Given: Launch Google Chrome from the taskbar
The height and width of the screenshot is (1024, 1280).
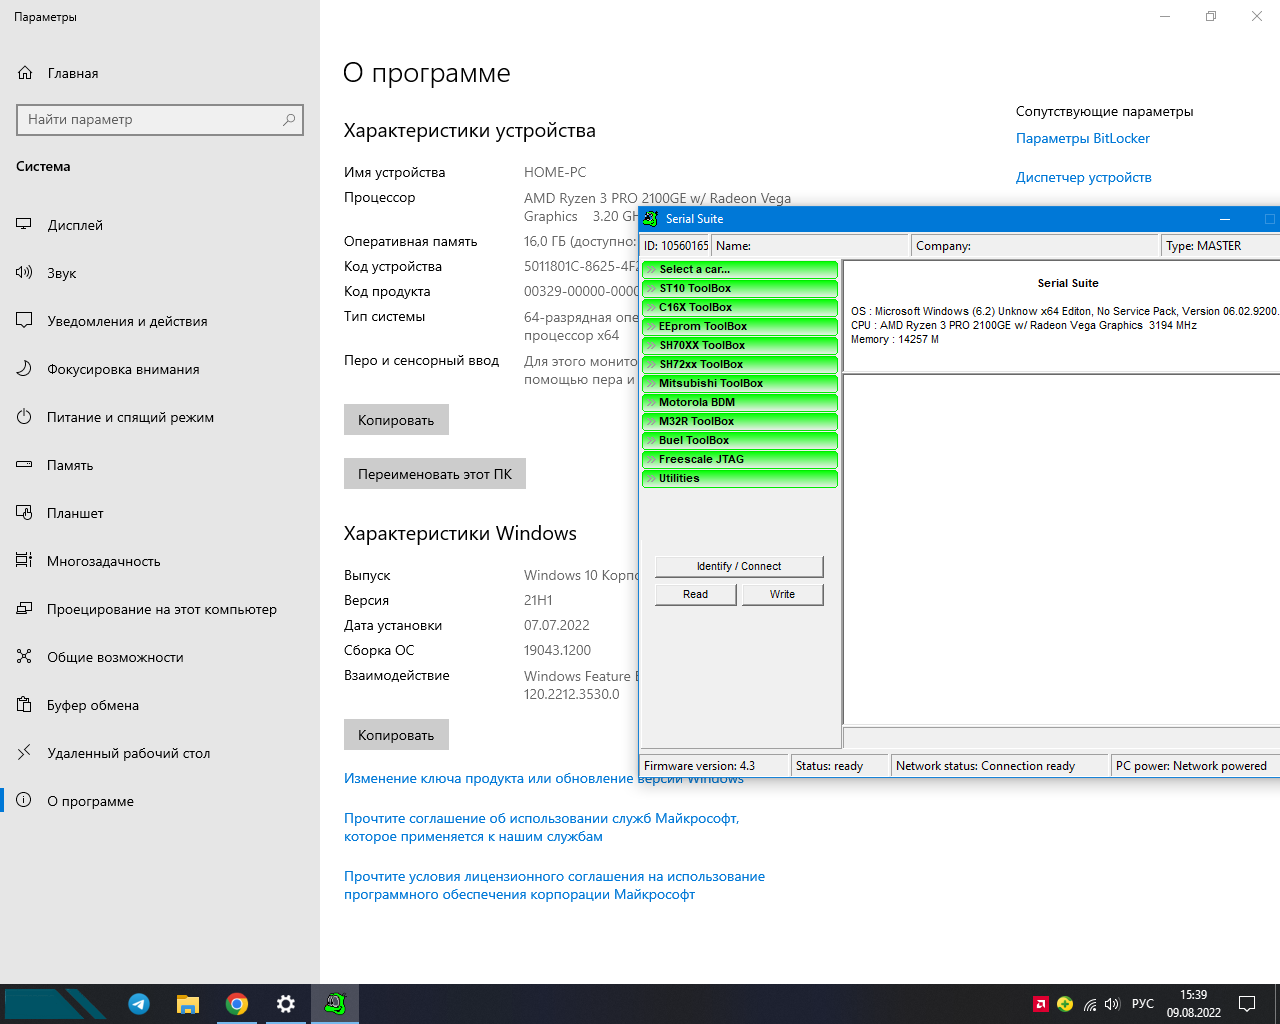Looking at the screenshot, I should coord(237,1004).
